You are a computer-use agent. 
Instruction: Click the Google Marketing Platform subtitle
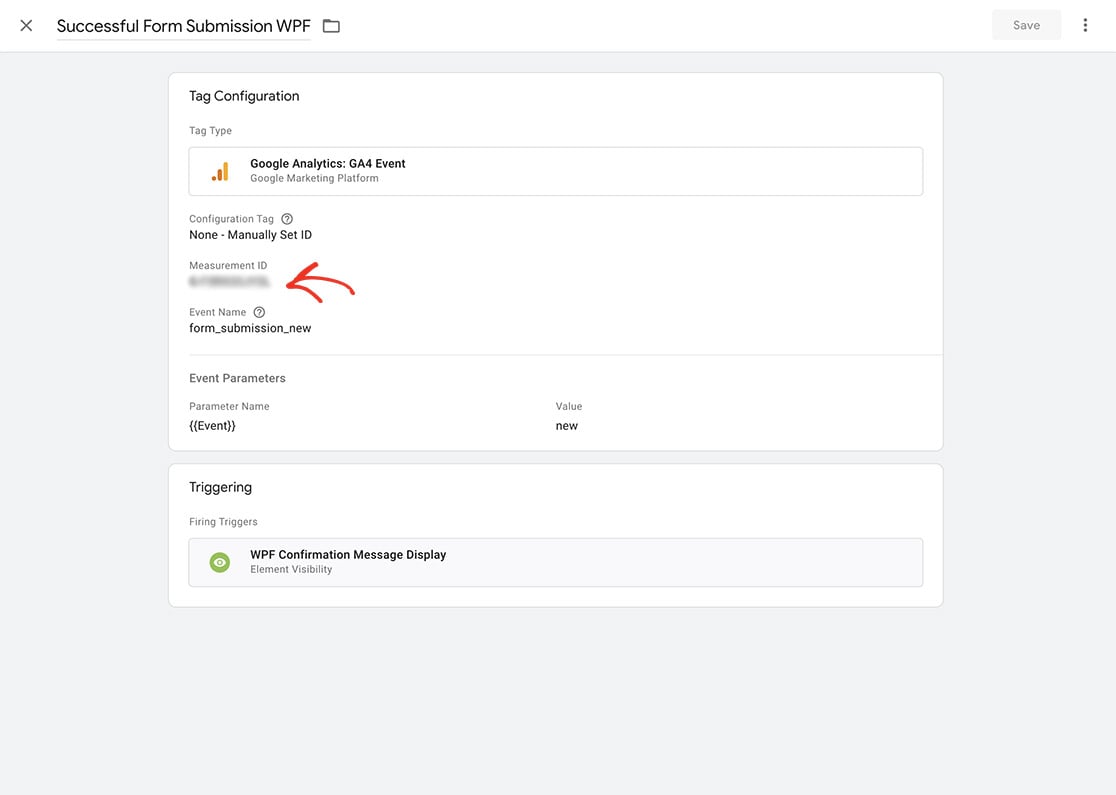[x=314, y=179]
